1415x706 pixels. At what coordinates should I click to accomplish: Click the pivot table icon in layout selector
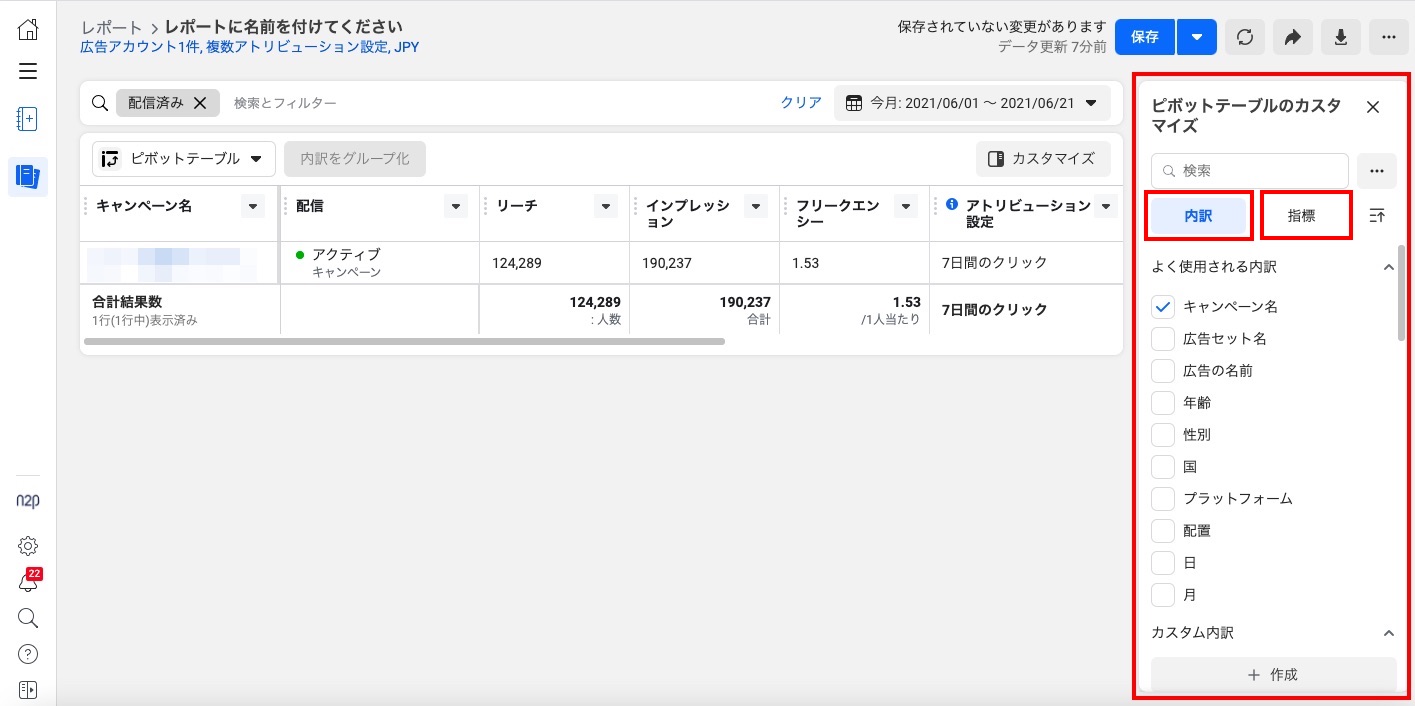tap(111, 158)
